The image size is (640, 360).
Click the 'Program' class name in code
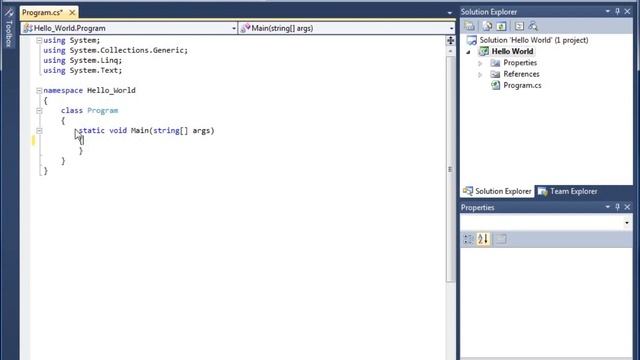[102, 111]
